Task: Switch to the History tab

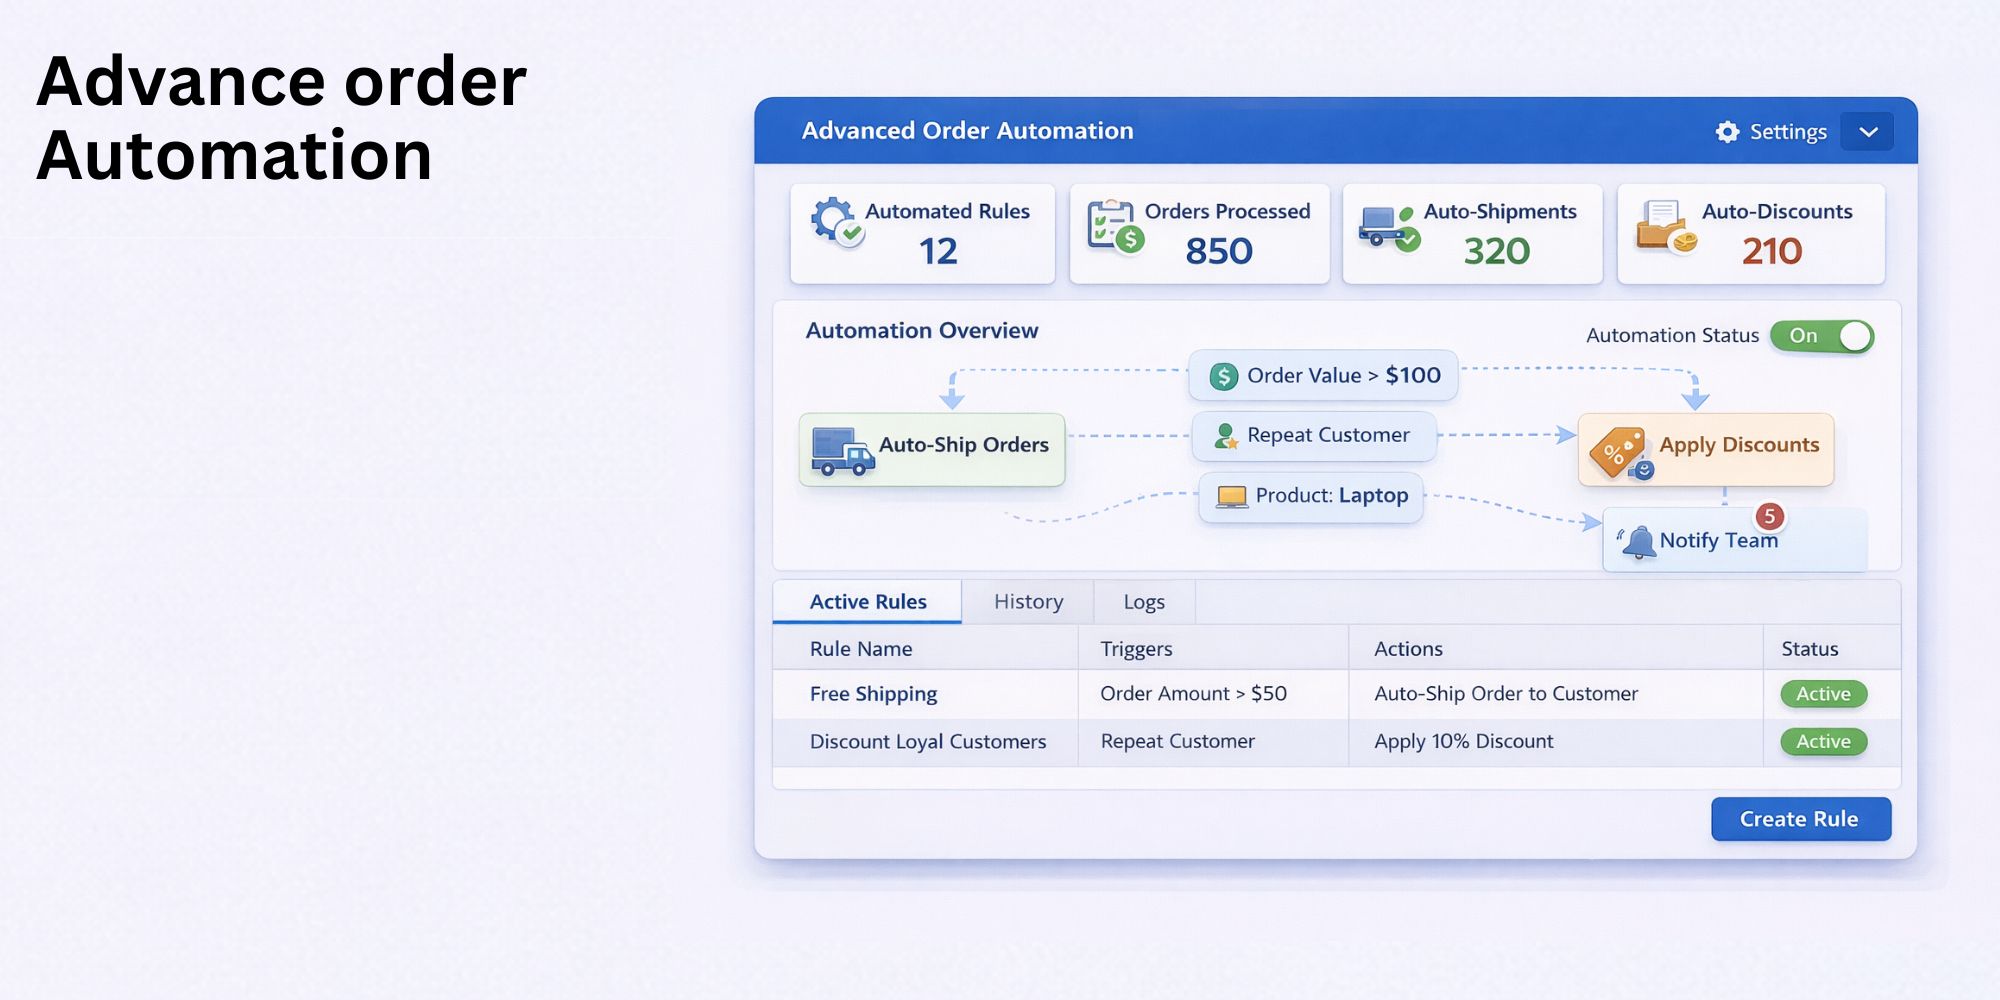Action: [x=1027, y=601]
